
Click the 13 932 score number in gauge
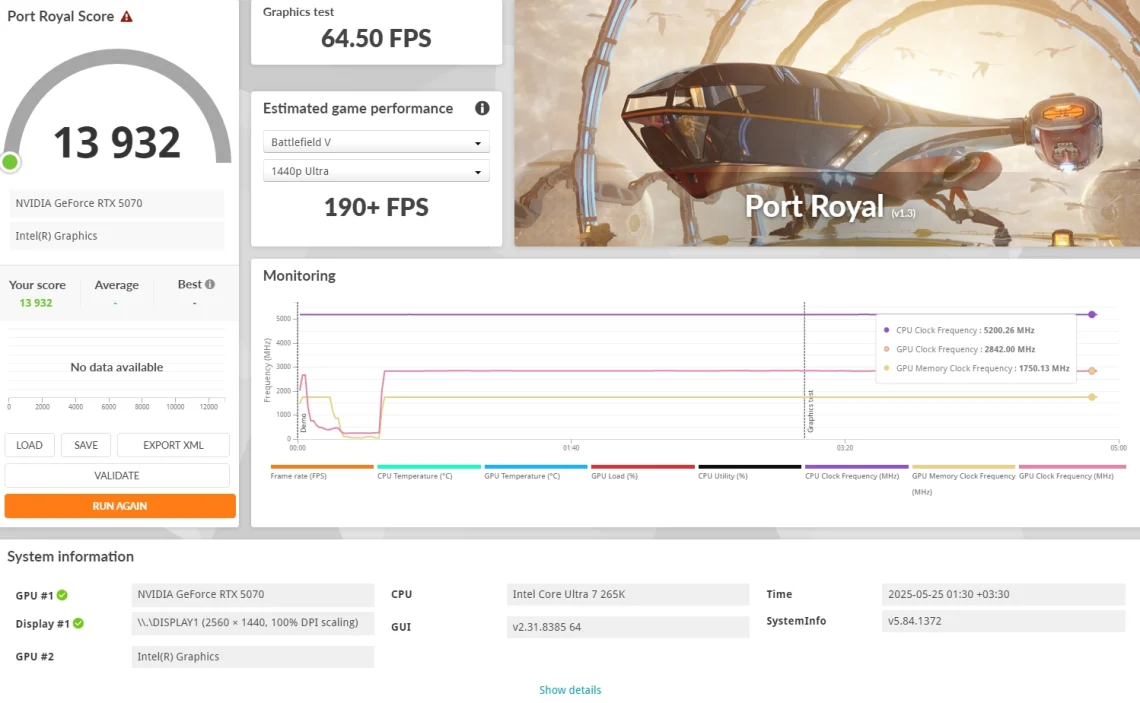pos(117,142)
